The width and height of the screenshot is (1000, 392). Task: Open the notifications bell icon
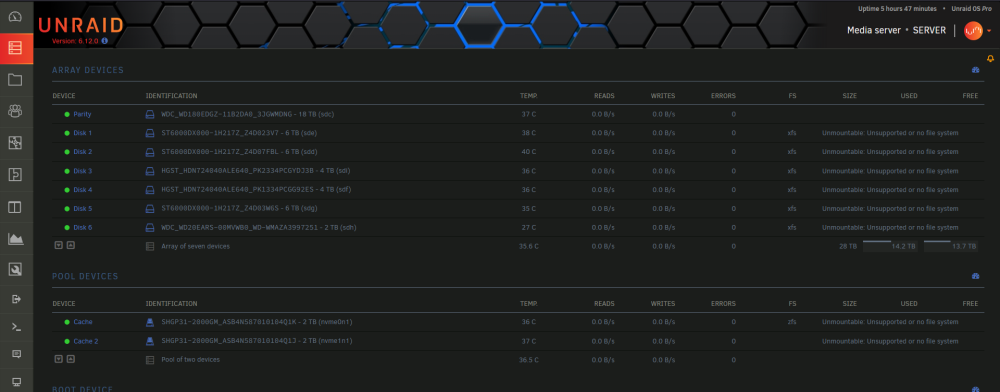tap(990, 59)
